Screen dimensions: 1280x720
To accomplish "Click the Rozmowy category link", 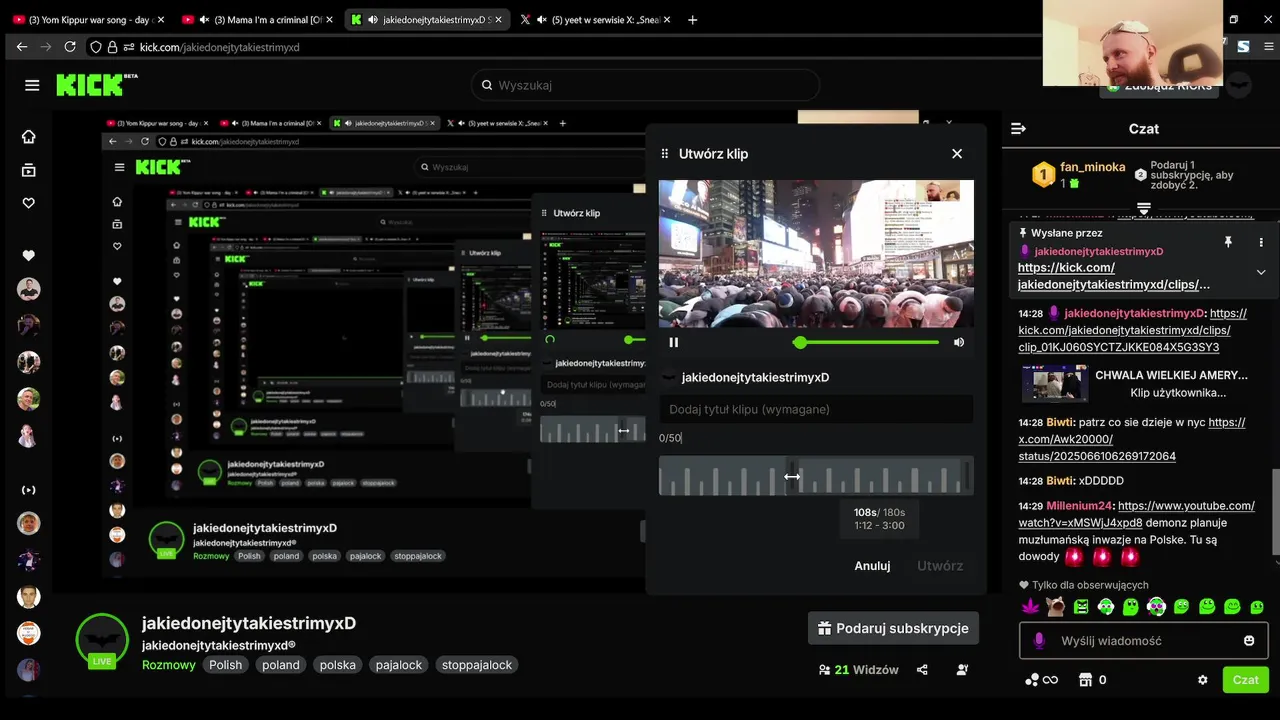I will click(x=169, y=665).
